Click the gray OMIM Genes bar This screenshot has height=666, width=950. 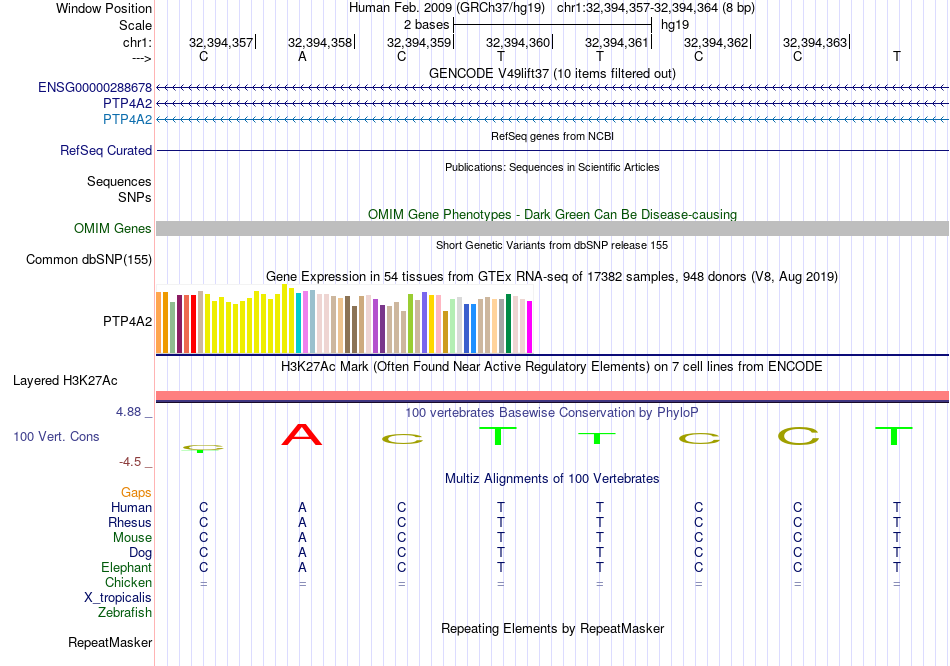click(x=553, y=228)
